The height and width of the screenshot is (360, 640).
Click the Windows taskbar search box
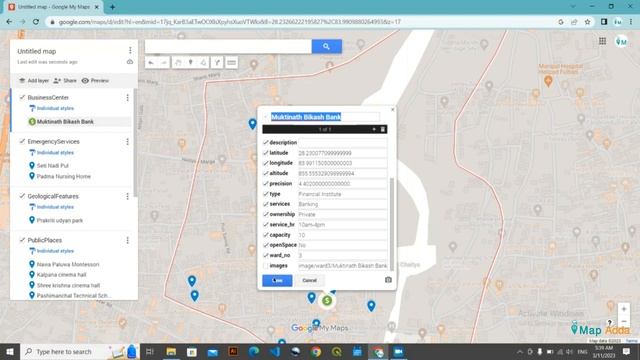[x=80, y=351]
